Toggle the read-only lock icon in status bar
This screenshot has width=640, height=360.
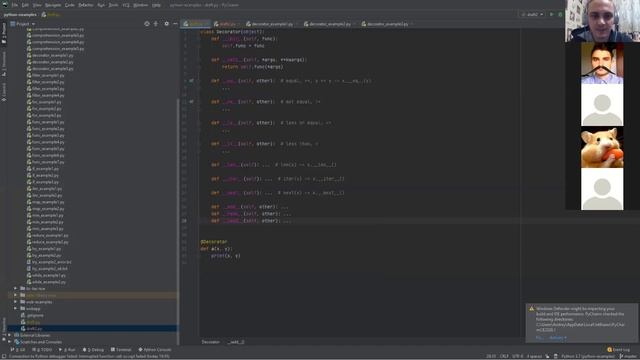547,356
